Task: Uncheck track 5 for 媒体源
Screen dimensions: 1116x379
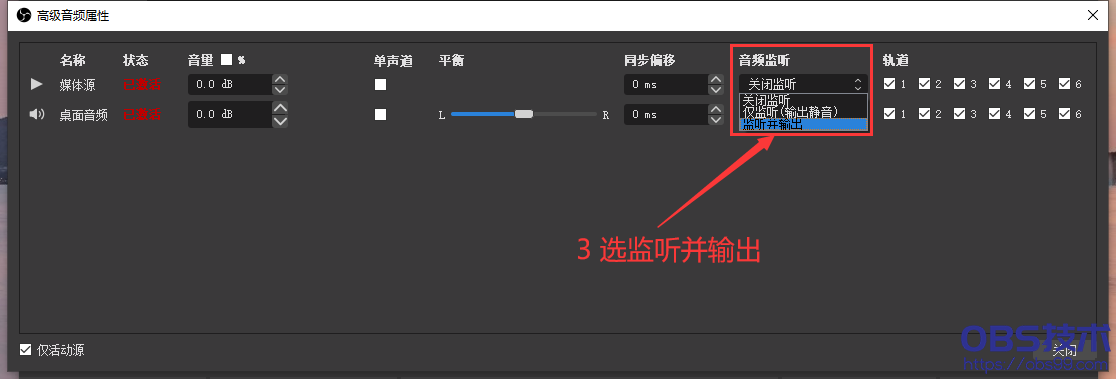Action: click(x=1029, y=84)
